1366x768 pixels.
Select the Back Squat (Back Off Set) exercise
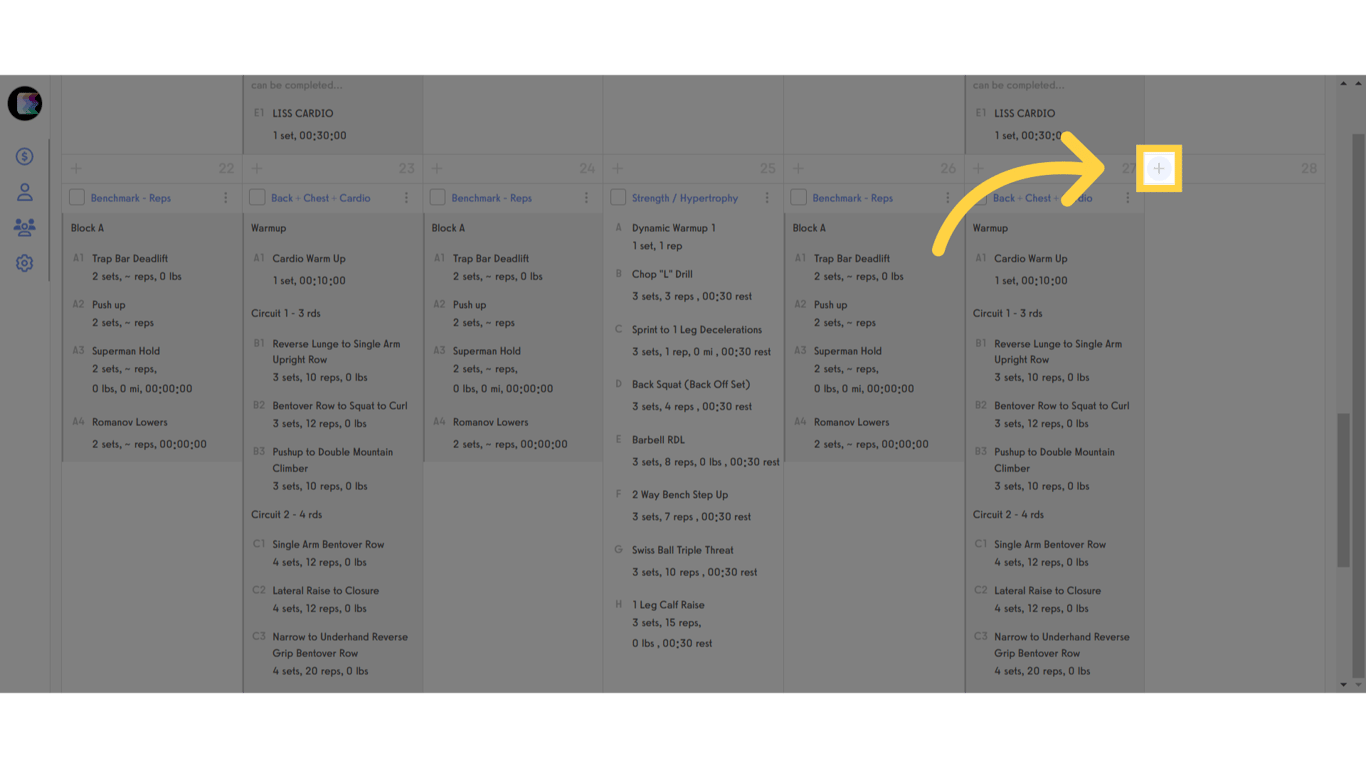[x=691, y=384]
